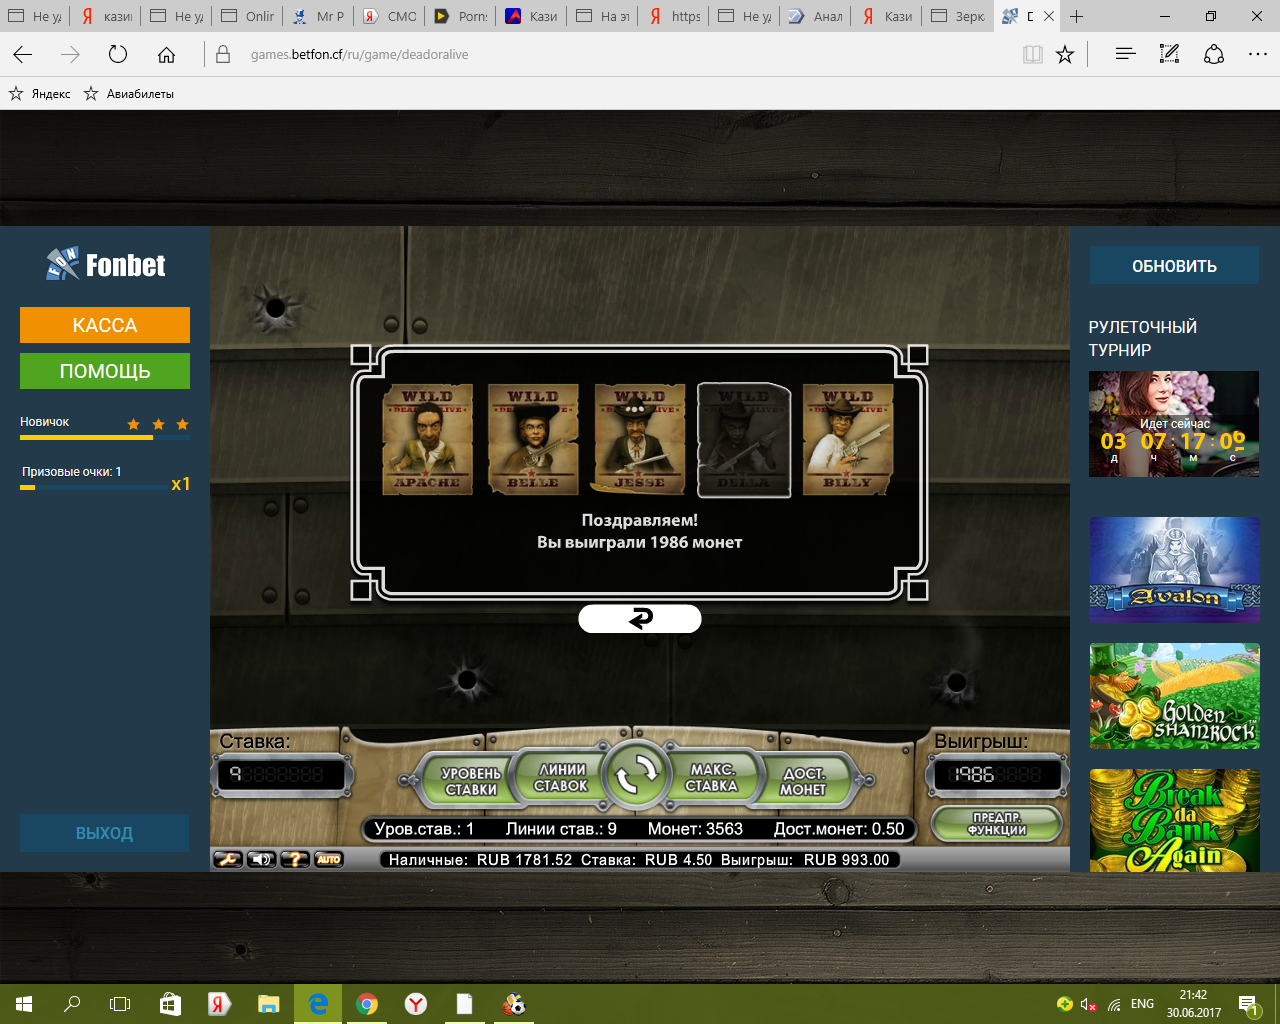
Task: Open the taskbar clock and date
Action: pyautogui.click(x=1193, y=1004)
